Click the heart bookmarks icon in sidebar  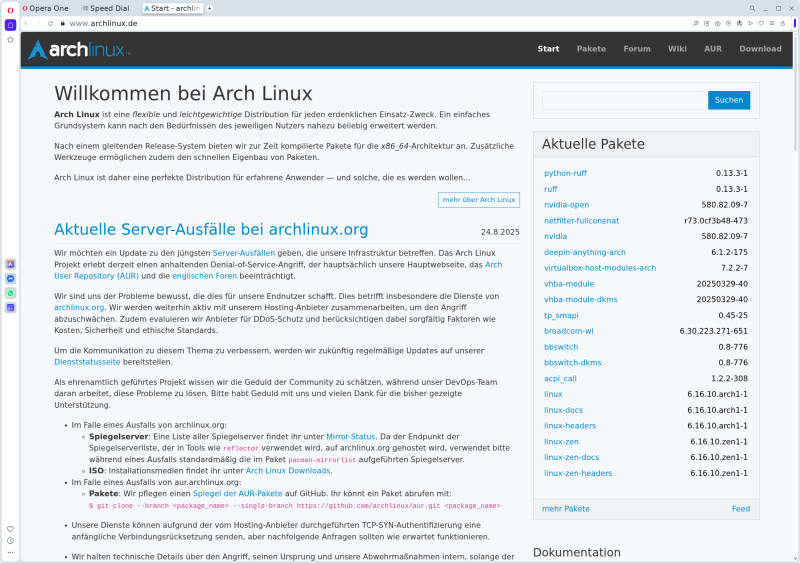(10, 528)
